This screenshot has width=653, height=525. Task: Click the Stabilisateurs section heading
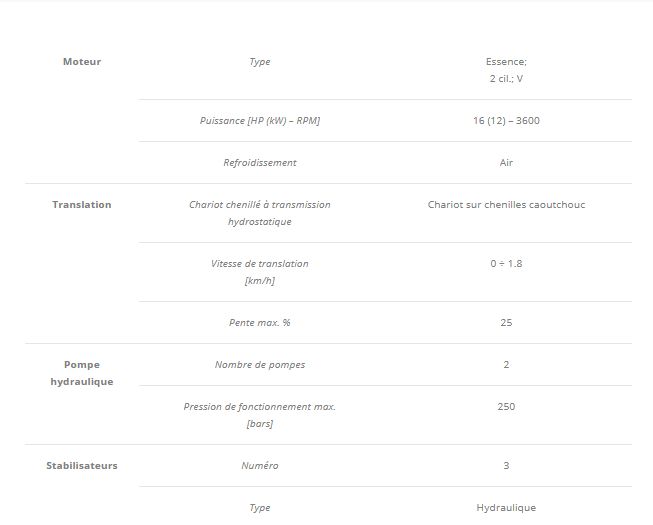82,466
